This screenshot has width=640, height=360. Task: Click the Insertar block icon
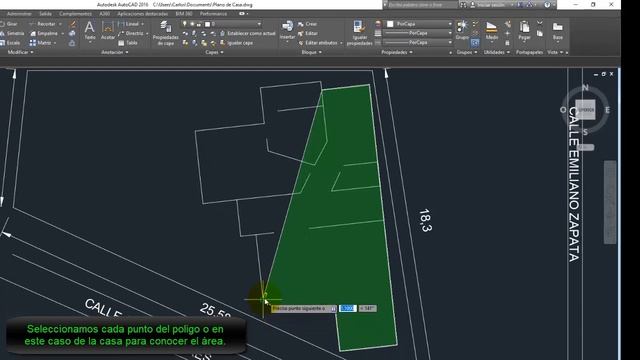click(287, 30)
